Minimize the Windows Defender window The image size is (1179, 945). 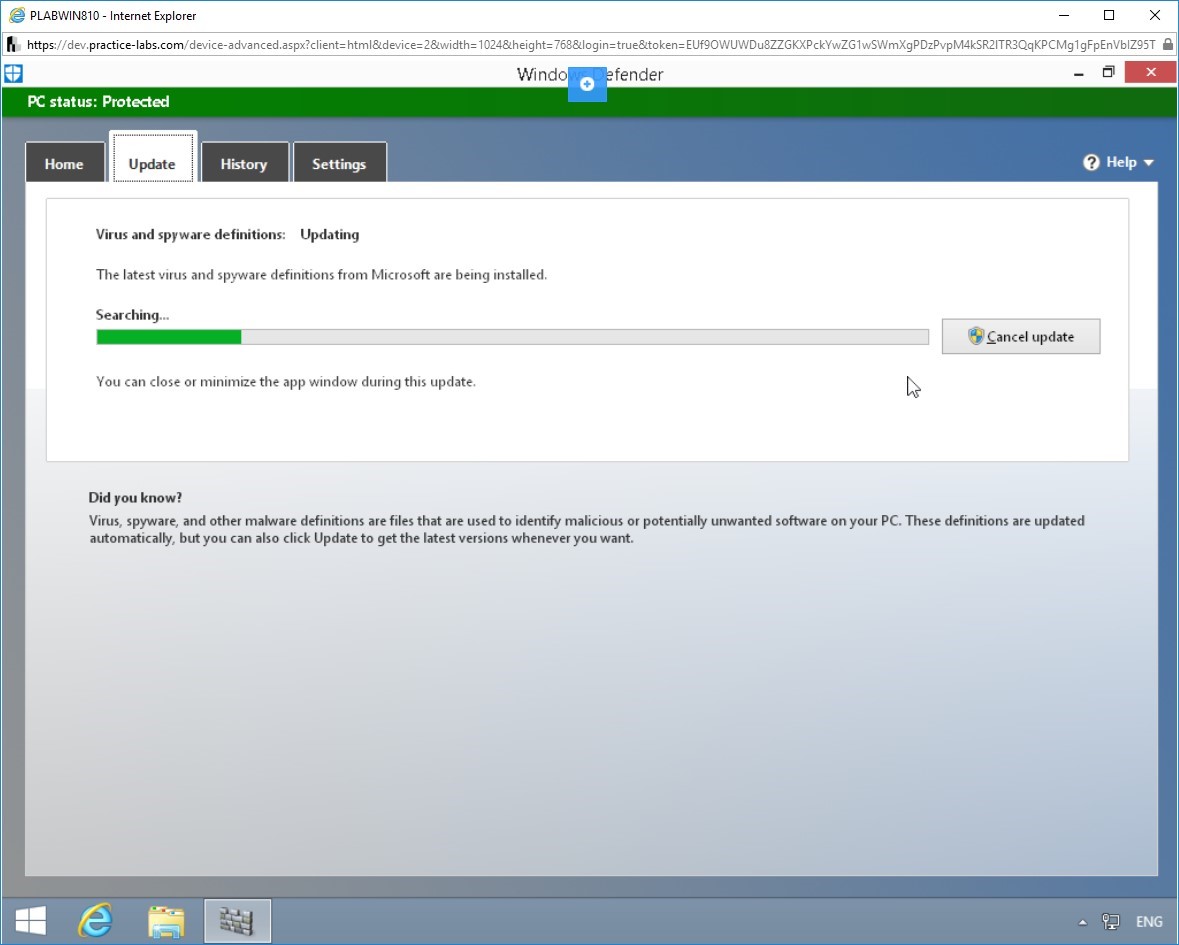click(1079, 73)
